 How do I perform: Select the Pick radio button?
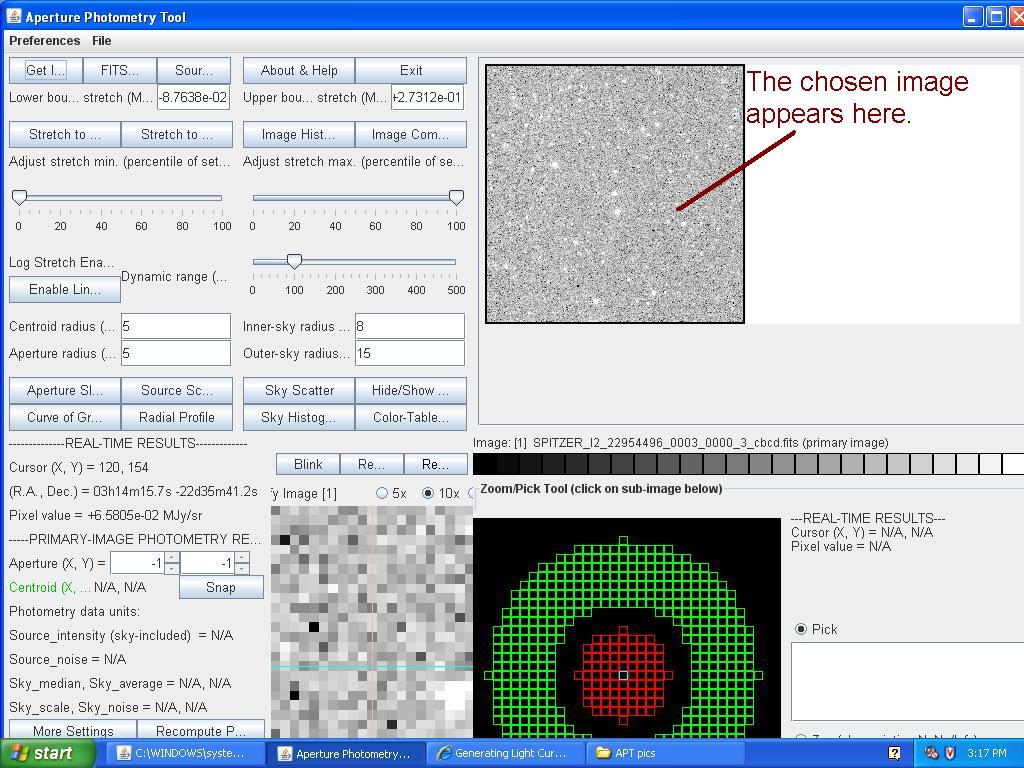click(x=801, y=629)
